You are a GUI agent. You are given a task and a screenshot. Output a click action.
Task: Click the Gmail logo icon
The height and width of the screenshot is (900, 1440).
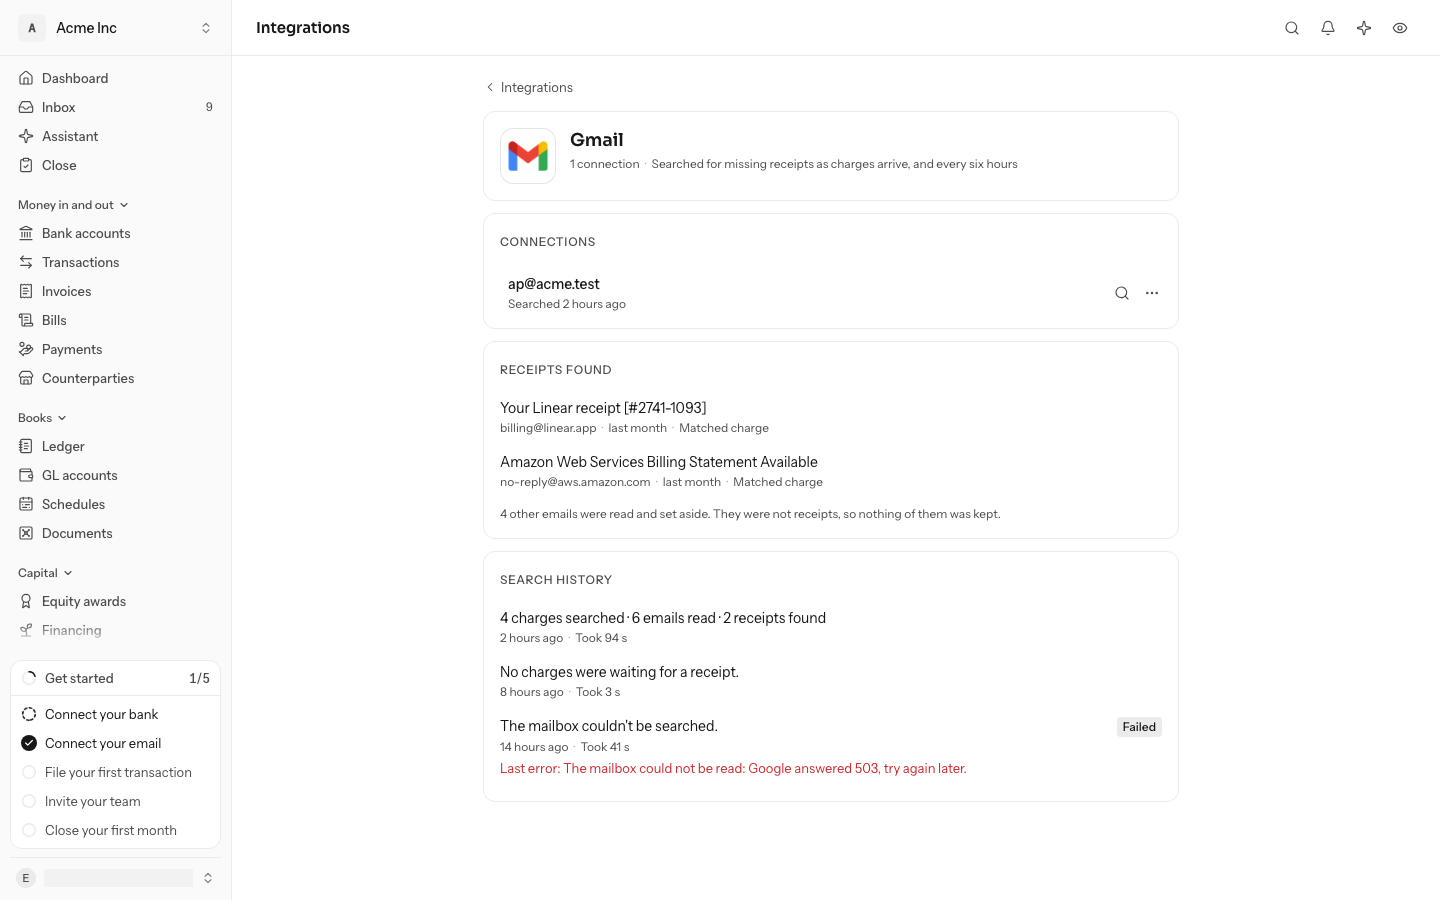click(x=528, y=156)
